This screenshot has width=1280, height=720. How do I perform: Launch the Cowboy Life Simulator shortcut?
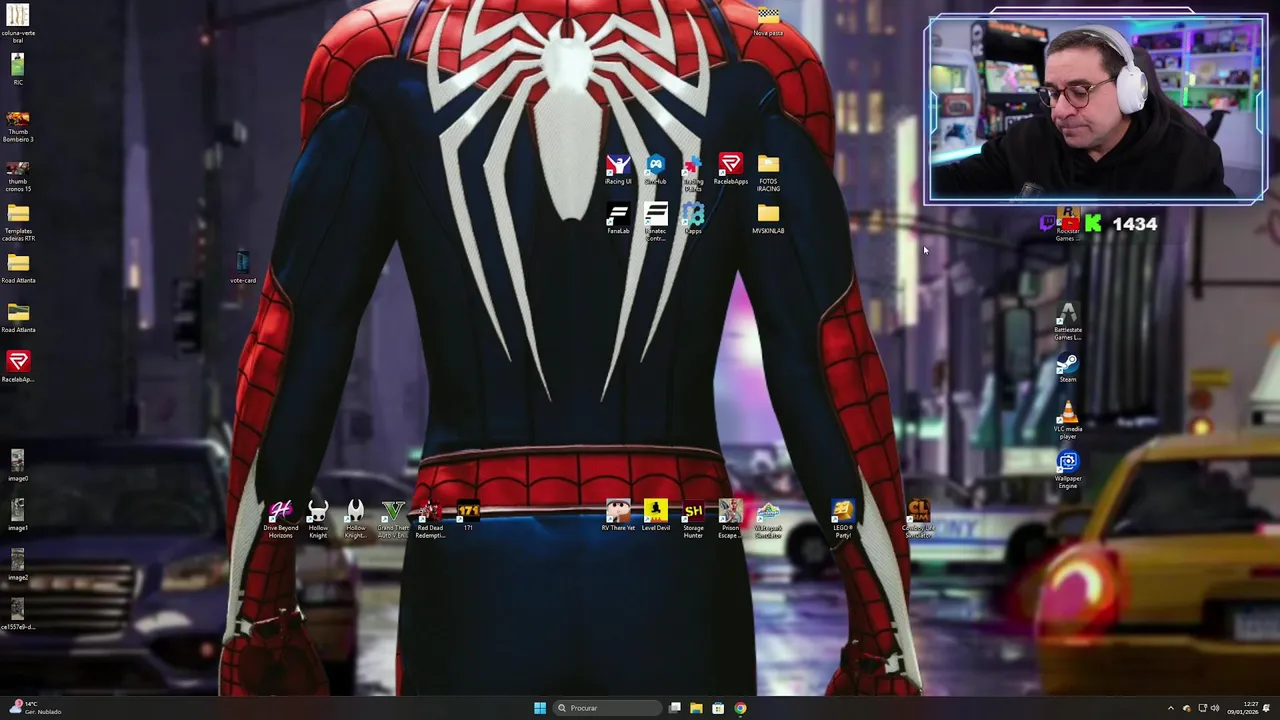[x=918, y=520]
